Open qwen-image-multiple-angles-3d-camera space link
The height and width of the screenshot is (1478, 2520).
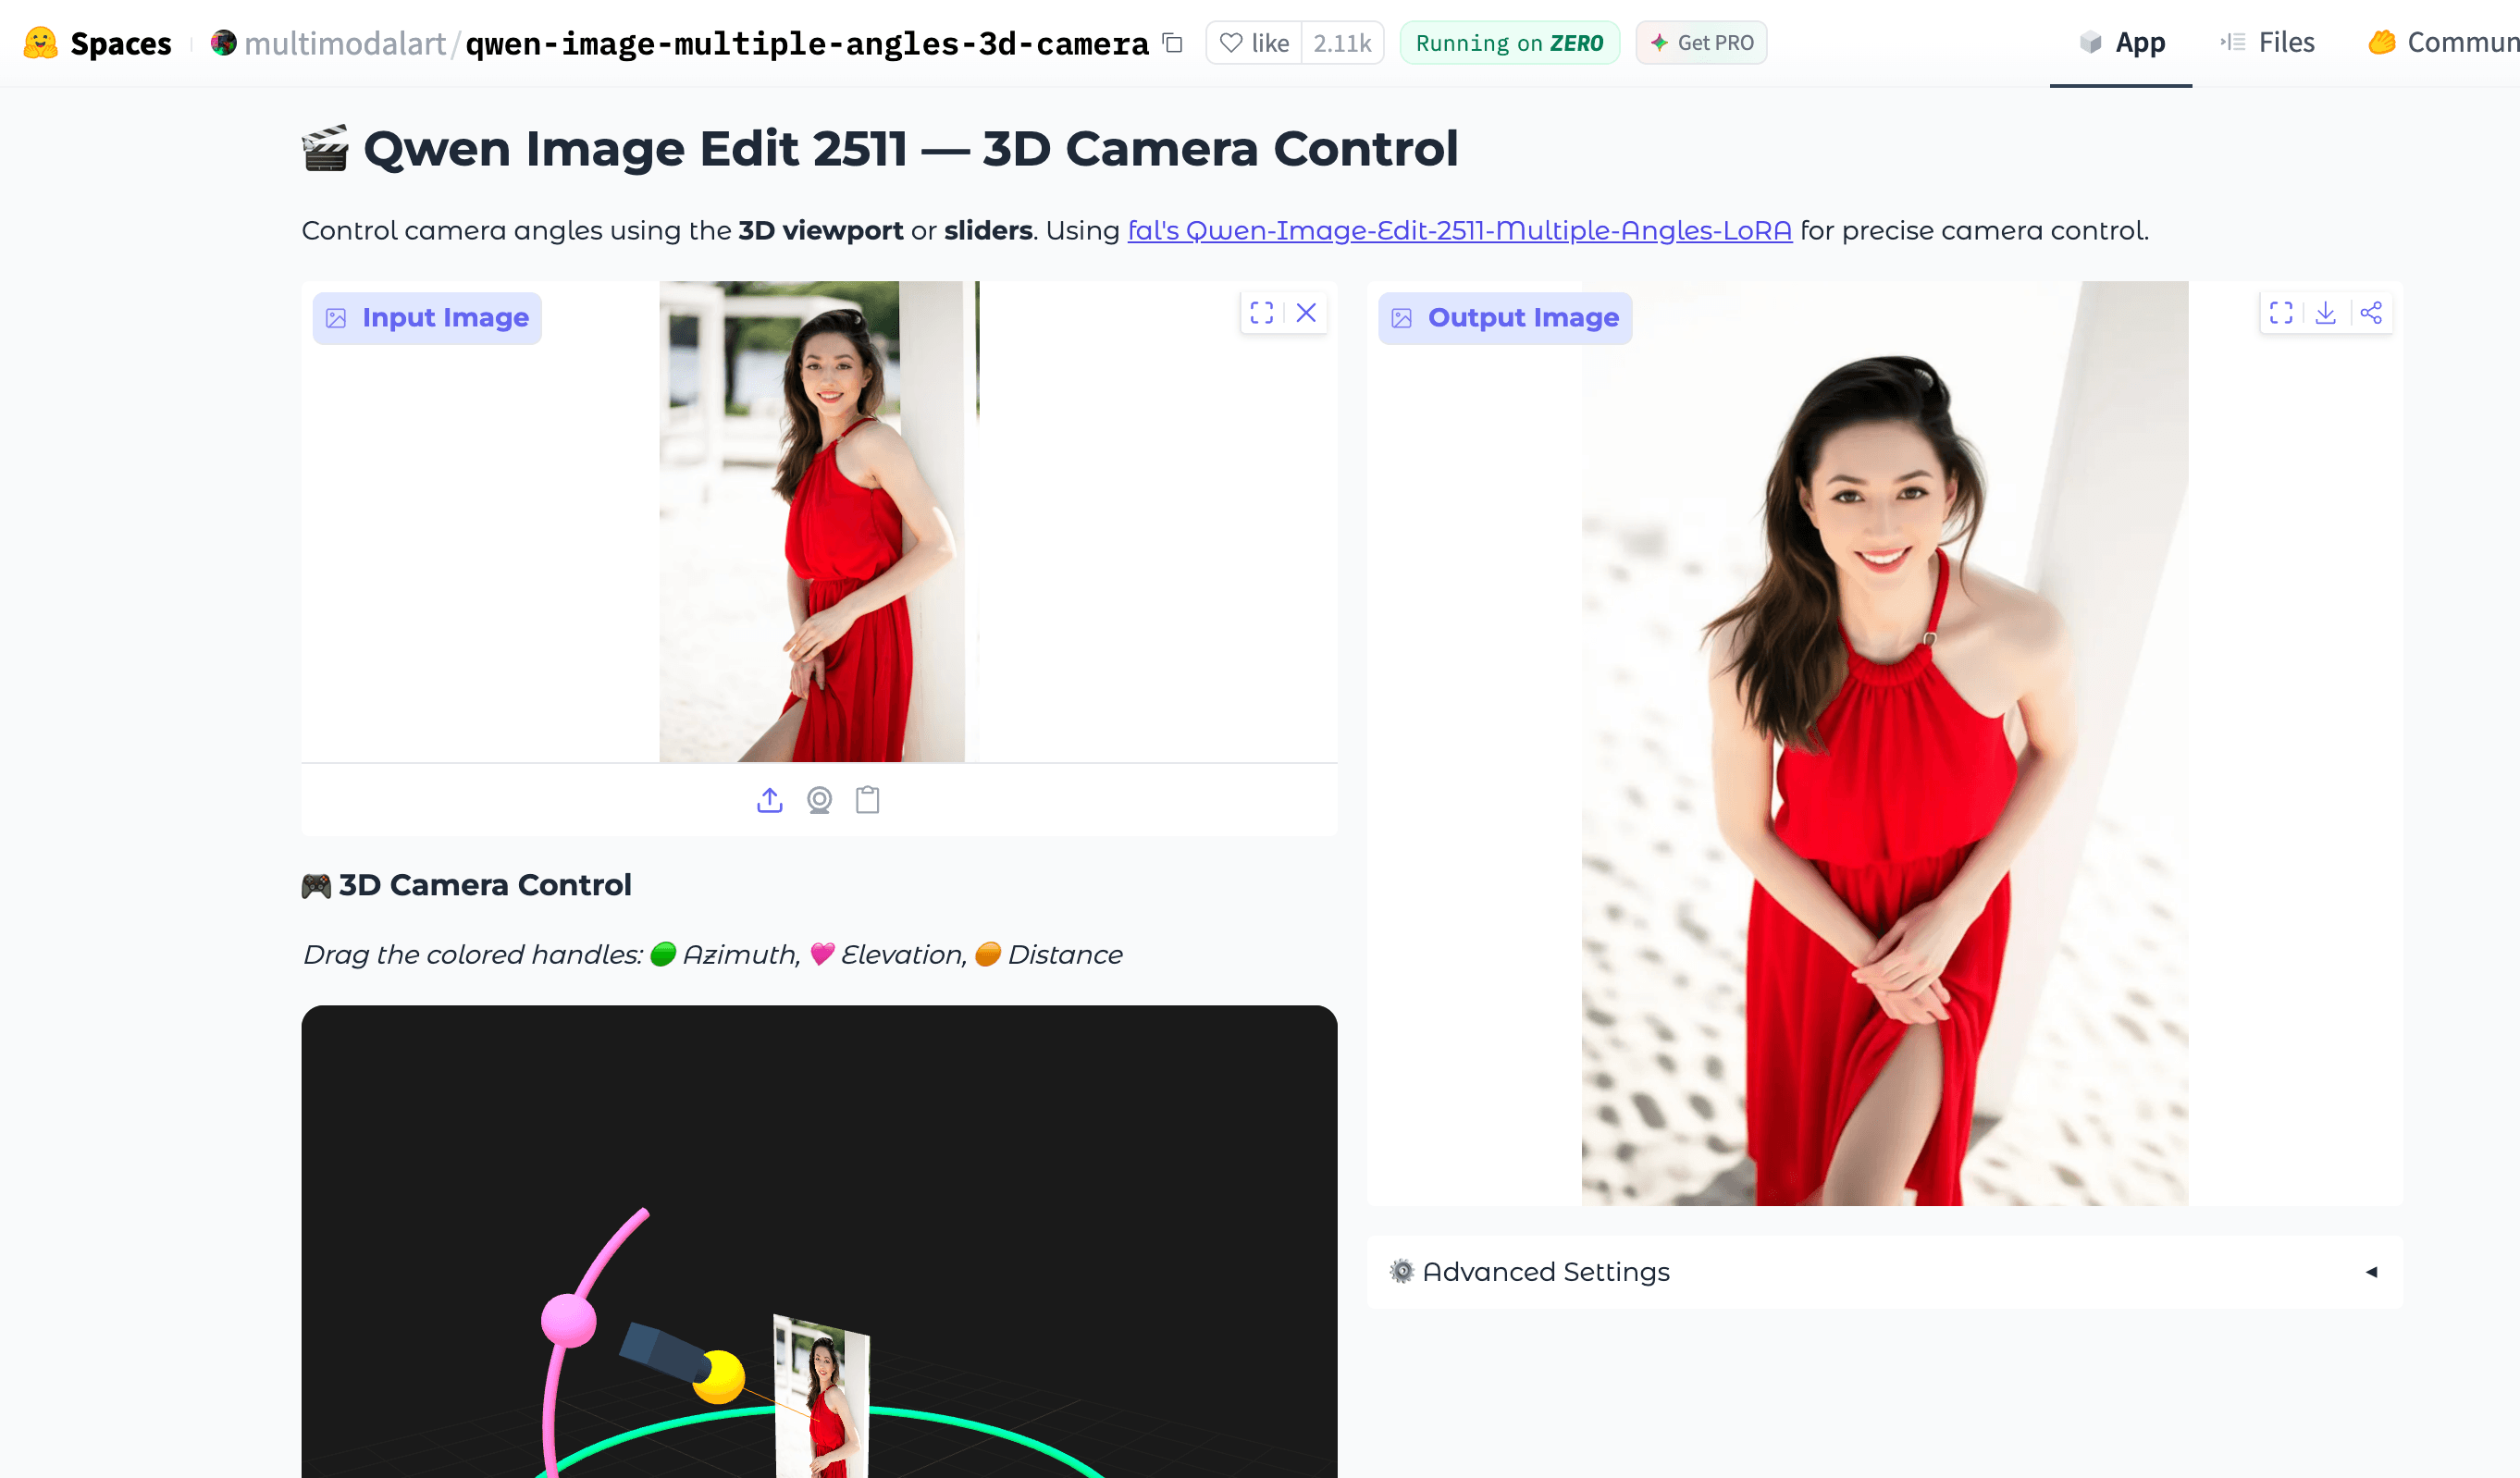[x=807, y=43]
